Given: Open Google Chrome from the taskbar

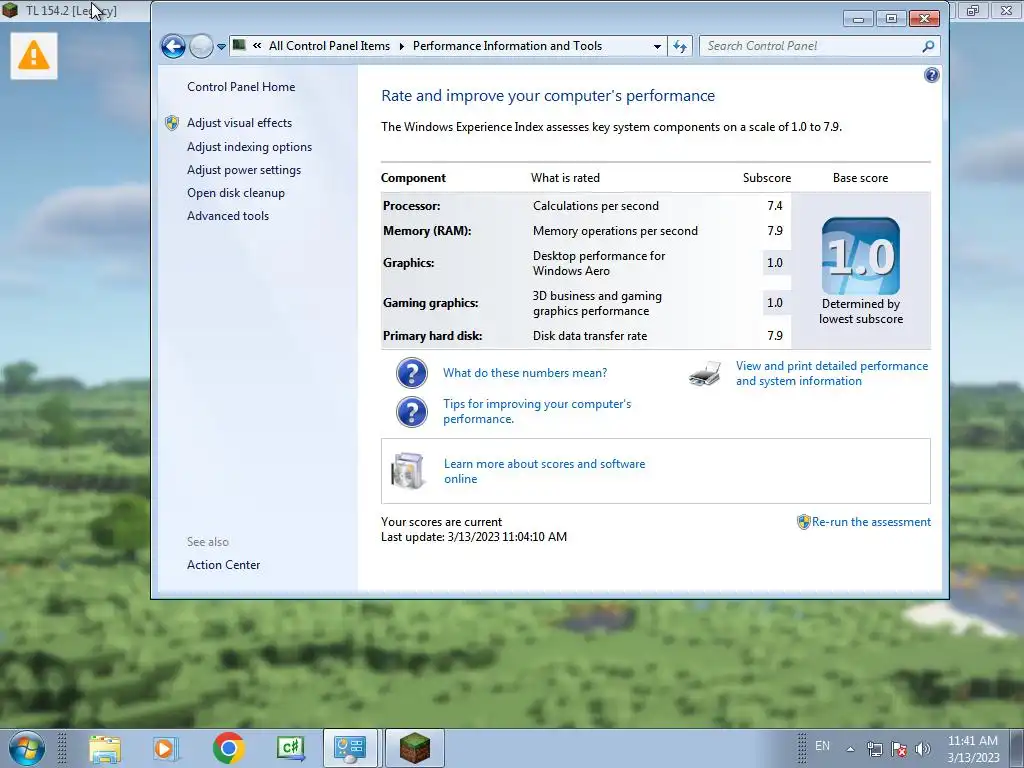Looking at the screenshot, I should click(229, 748).
